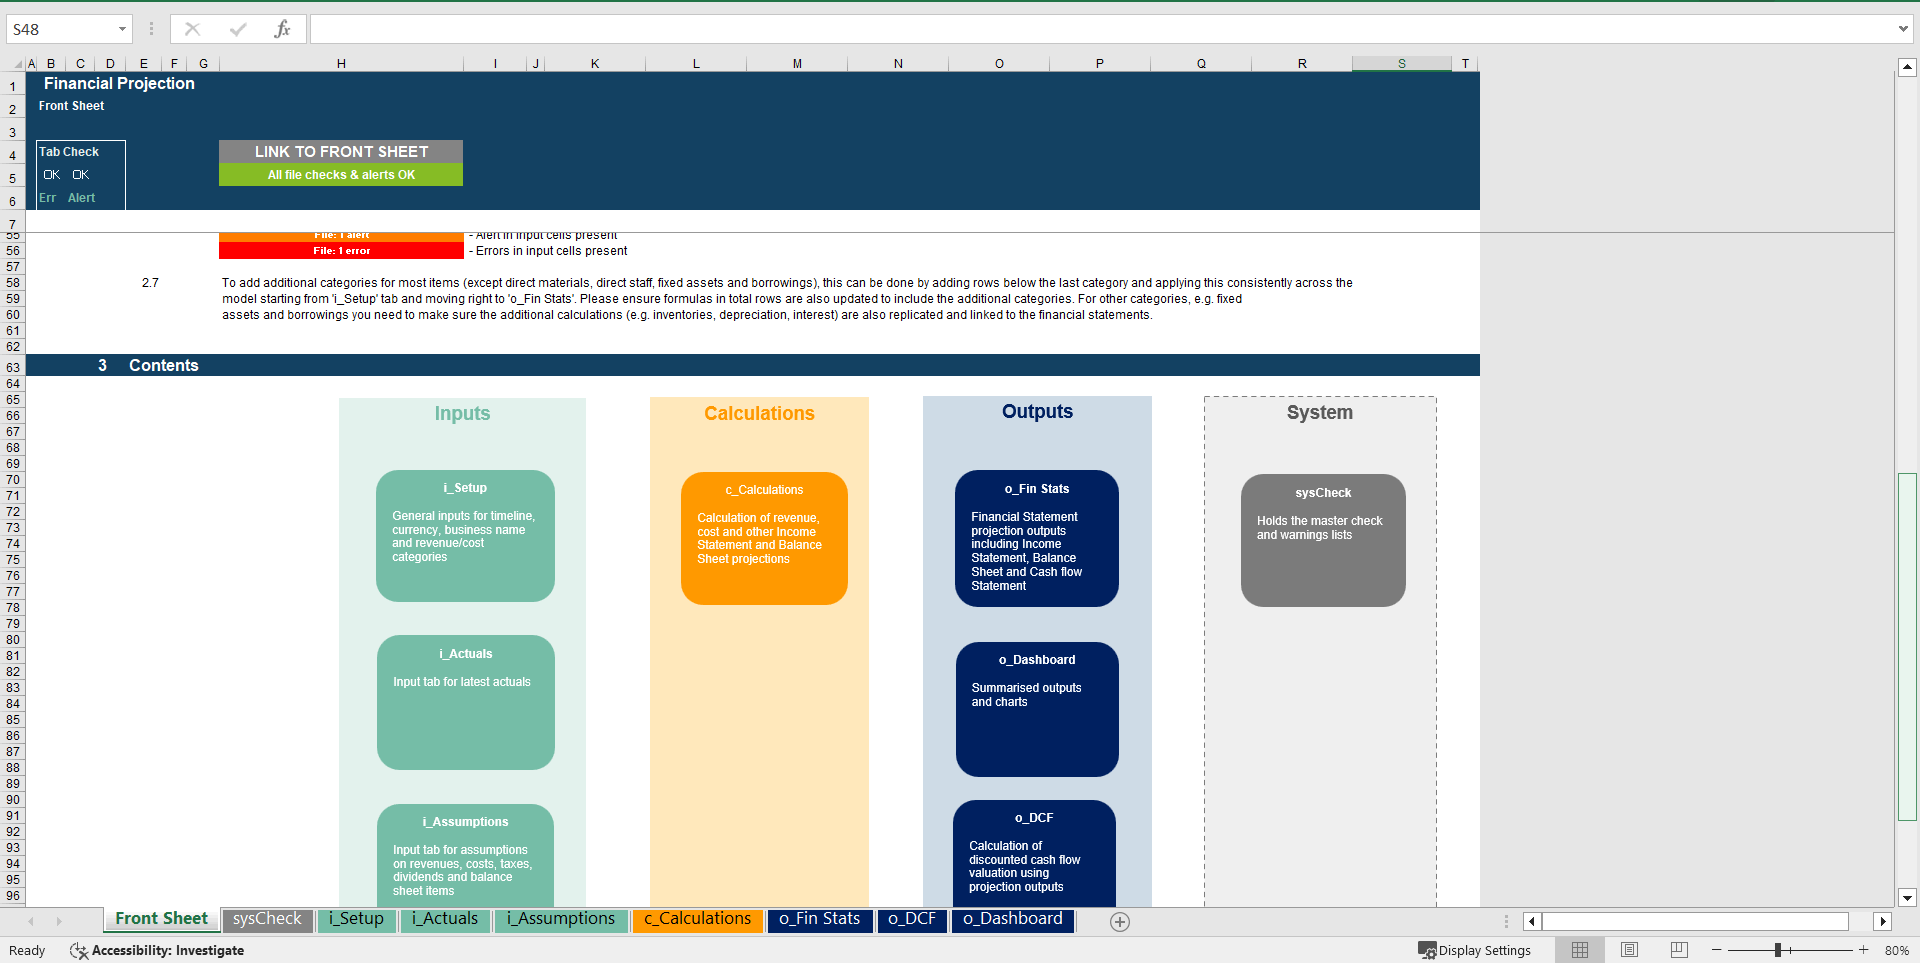Click Accessibility: Investigate status indicator
The image size is (1920, 964).
click(x=157, y=950)
